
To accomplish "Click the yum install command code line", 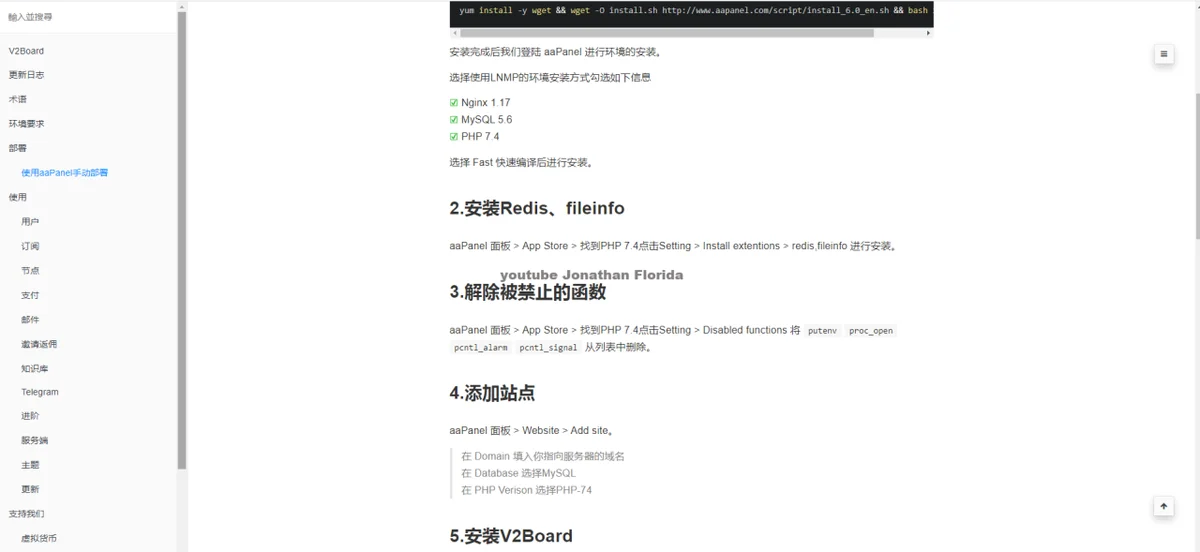I will tap(692, 10).
